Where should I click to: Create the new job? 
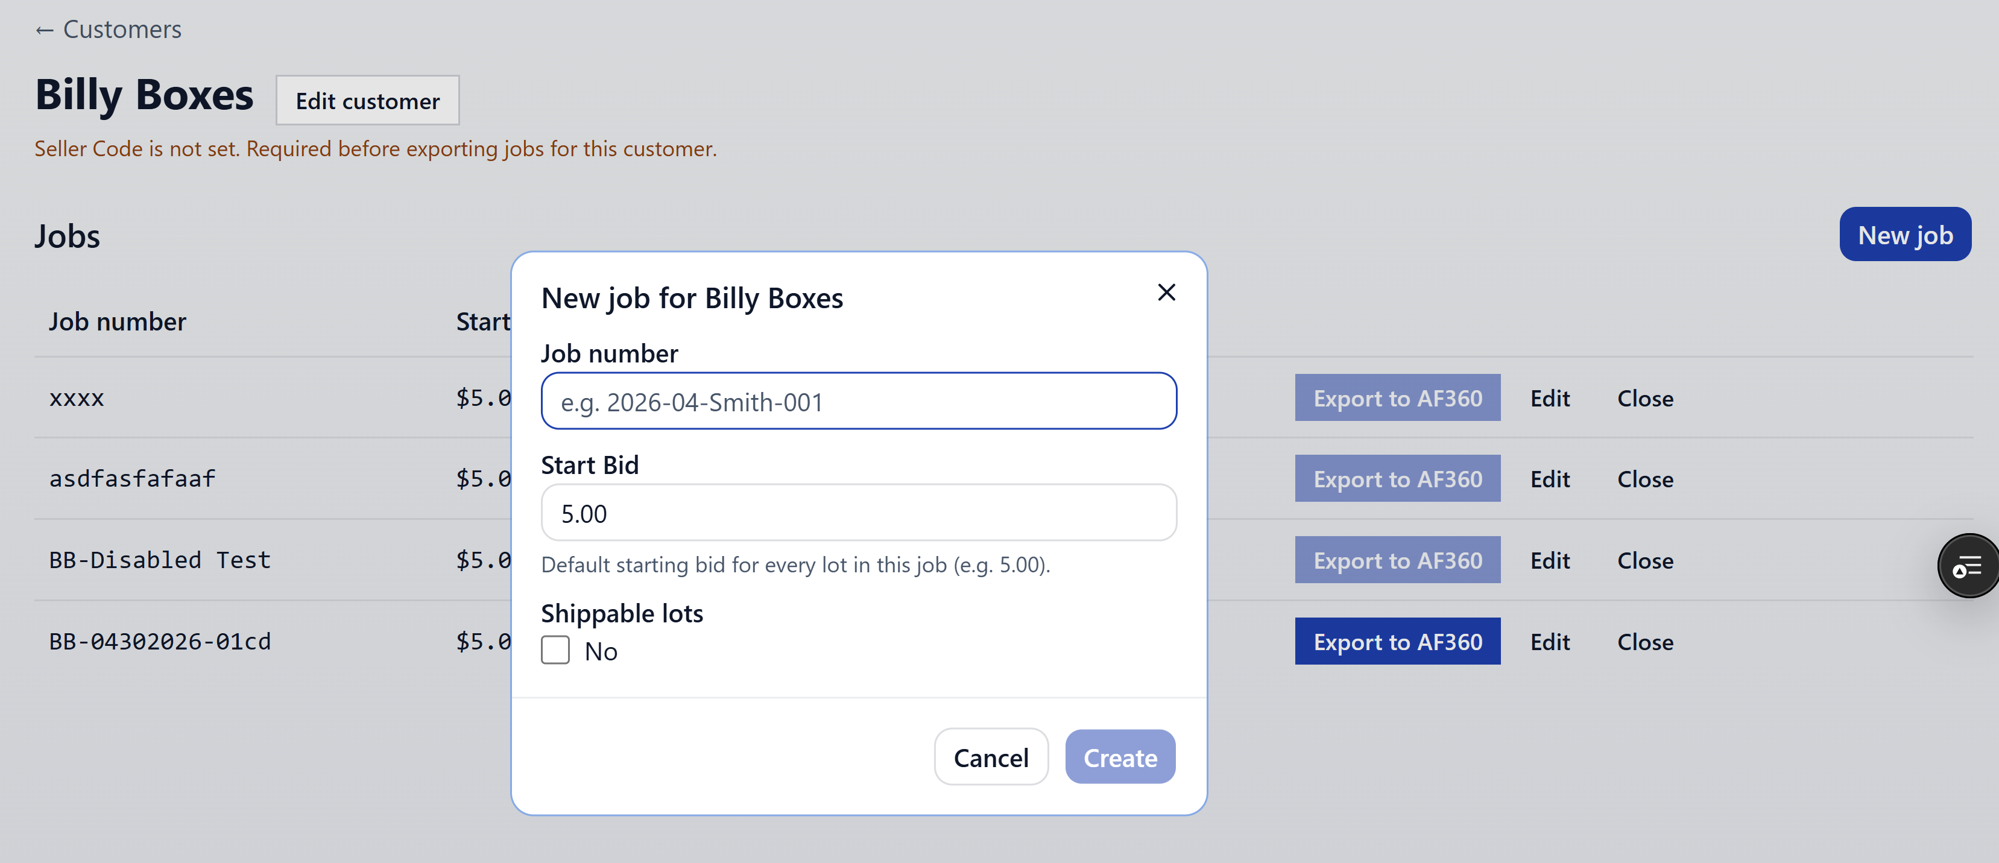pos(1120,757)
